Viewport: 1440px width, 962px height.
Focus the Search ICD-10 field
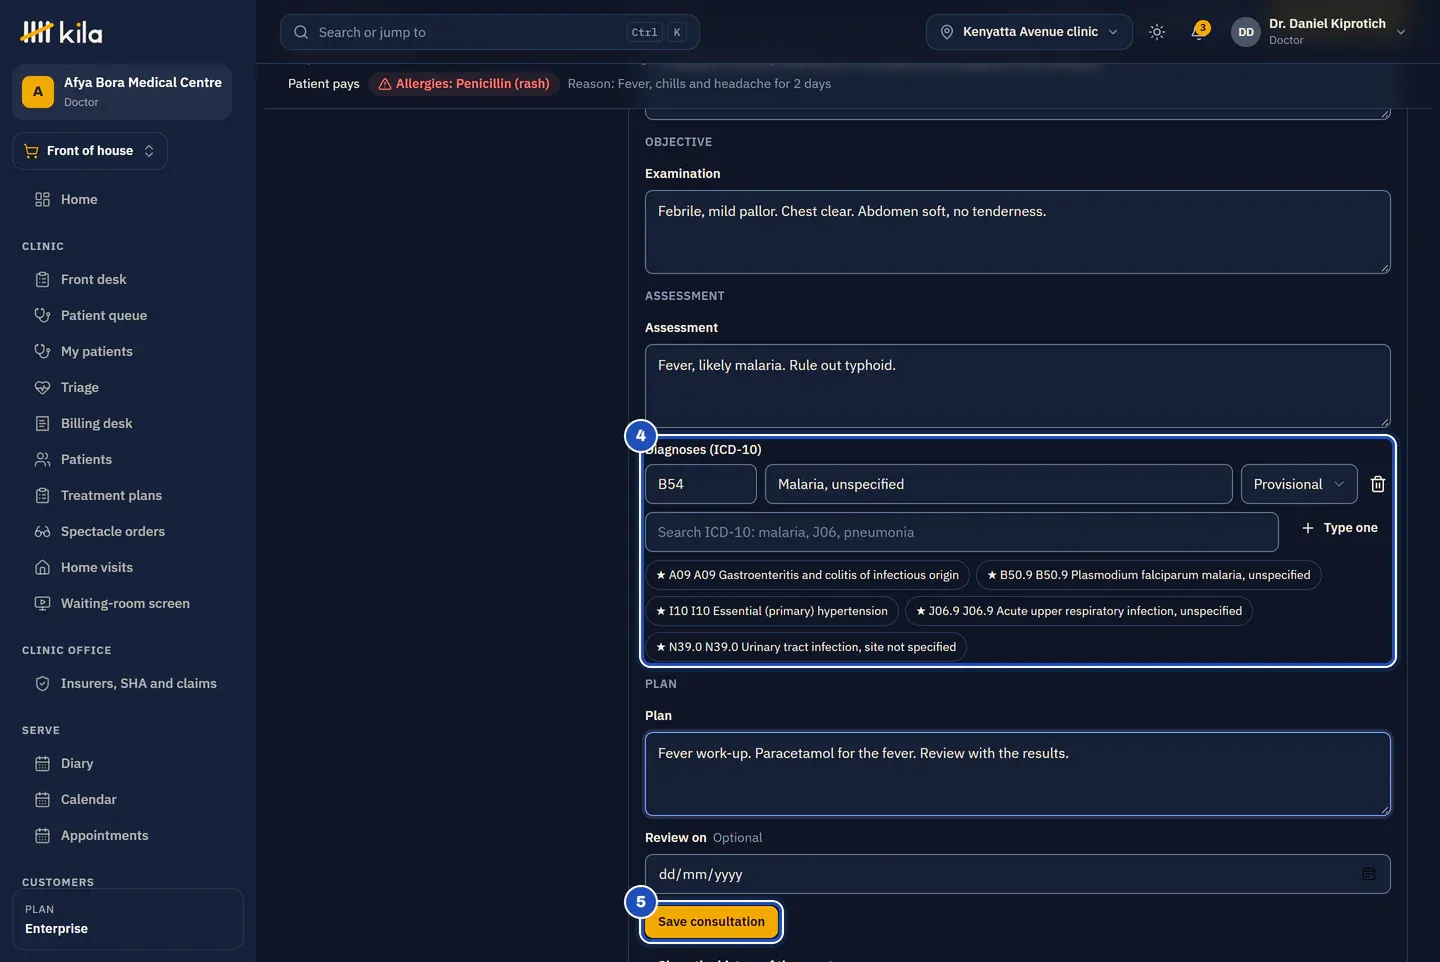[x=961, y=532]
